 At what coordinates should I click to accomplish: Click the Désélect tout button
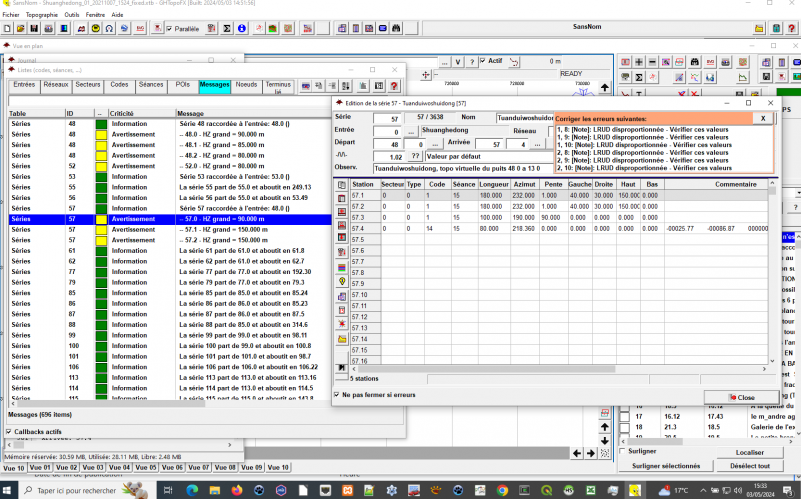point(749,466)
